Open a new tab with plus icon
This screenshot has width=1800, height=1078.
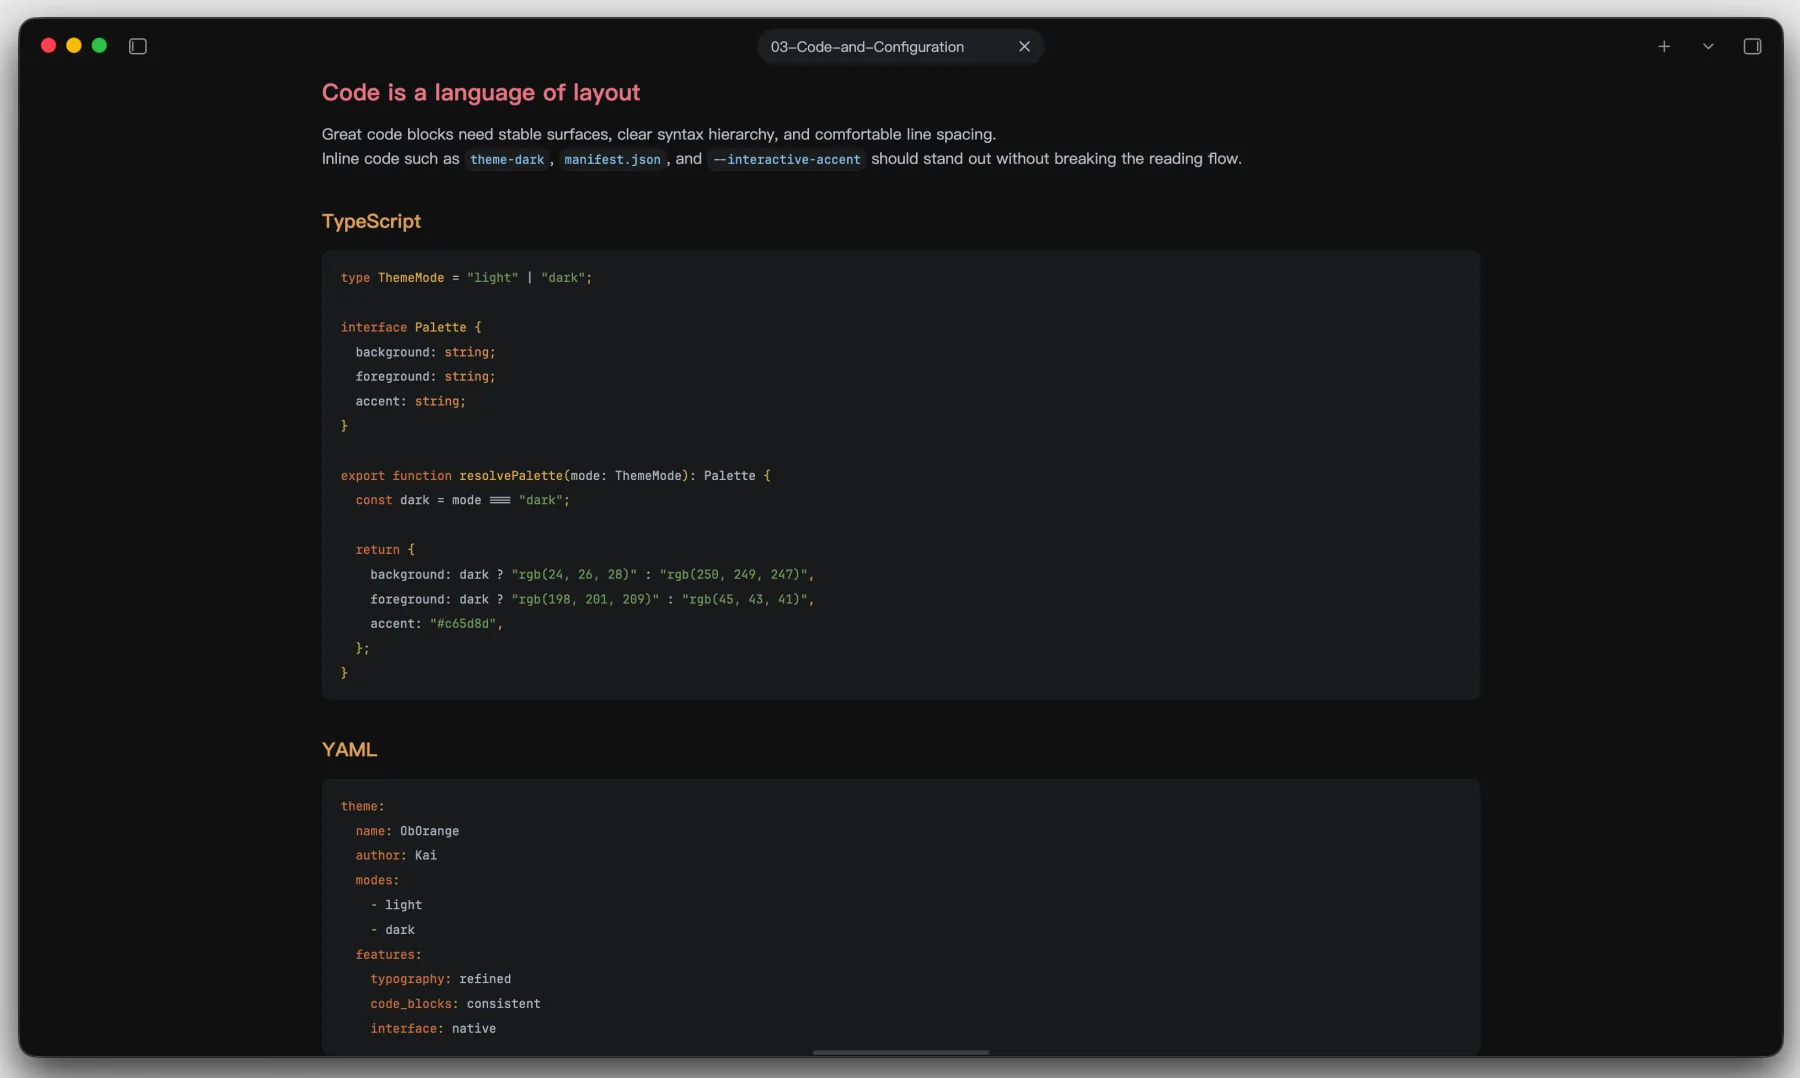pos(1664,46)
